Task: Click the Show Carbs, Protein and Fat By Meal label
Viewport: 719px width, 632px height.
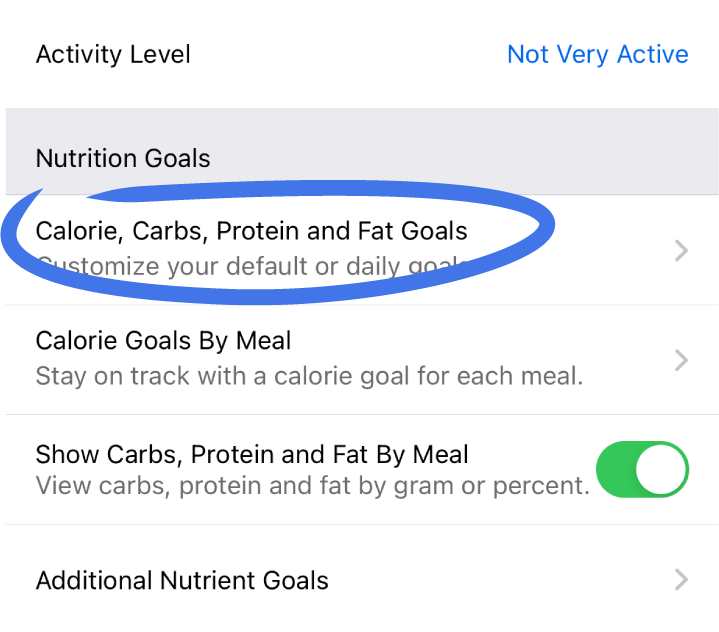Action: click(x=252, y=455)
